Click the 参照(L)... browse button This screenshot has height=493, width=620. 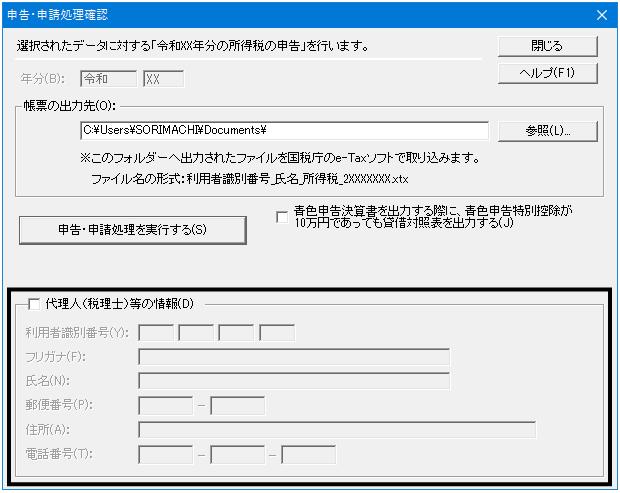point(548,131)
